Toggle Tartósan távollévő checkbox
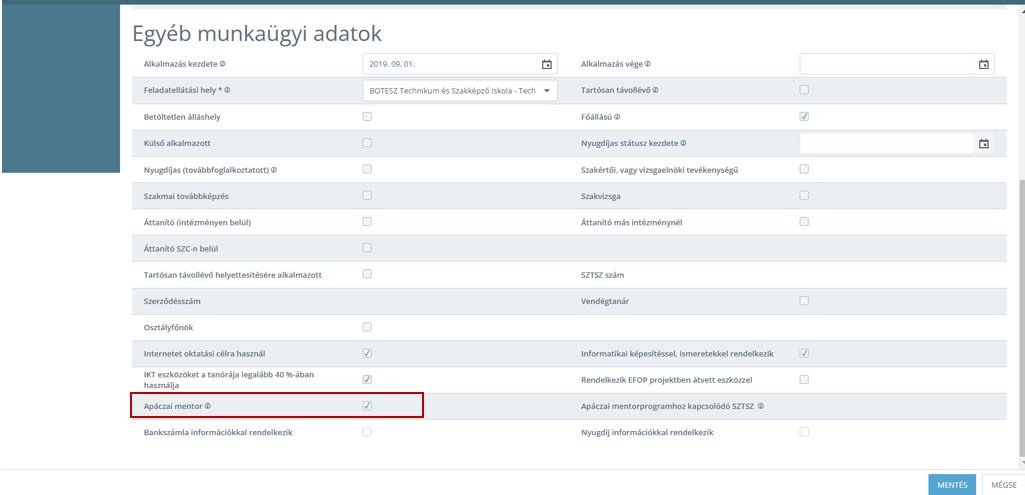 pyautogui.click(x=804, y=90)
